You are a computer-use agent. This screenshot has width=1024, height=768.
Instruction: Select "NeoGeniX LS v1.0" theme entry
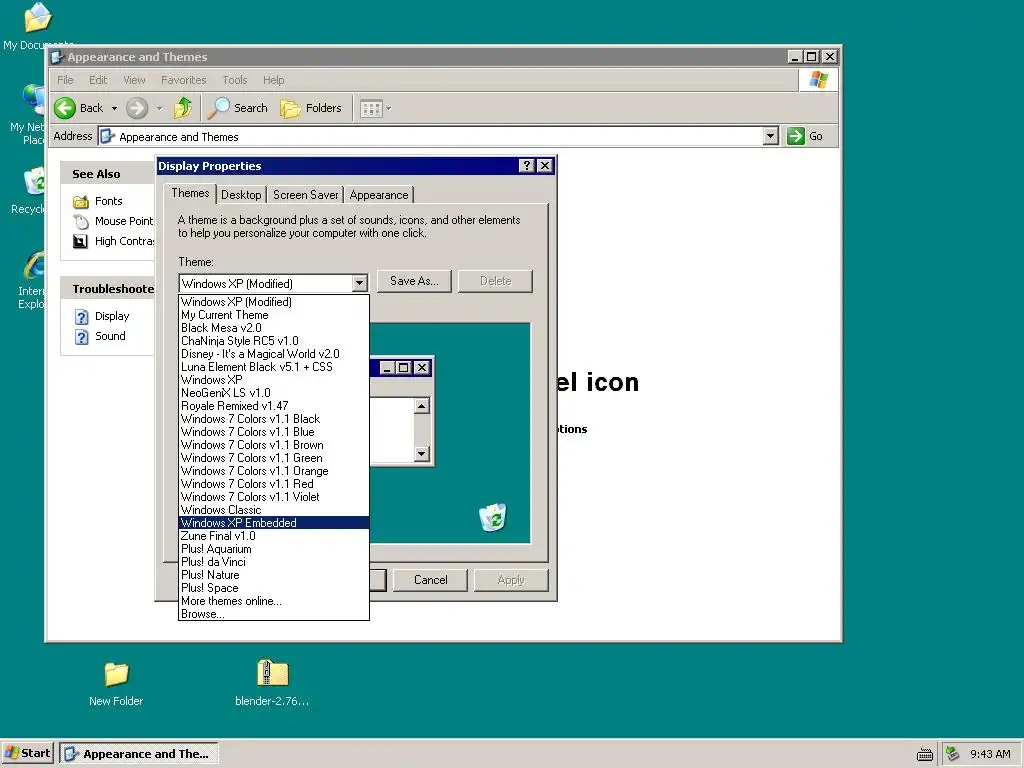[x=274, y=392]
